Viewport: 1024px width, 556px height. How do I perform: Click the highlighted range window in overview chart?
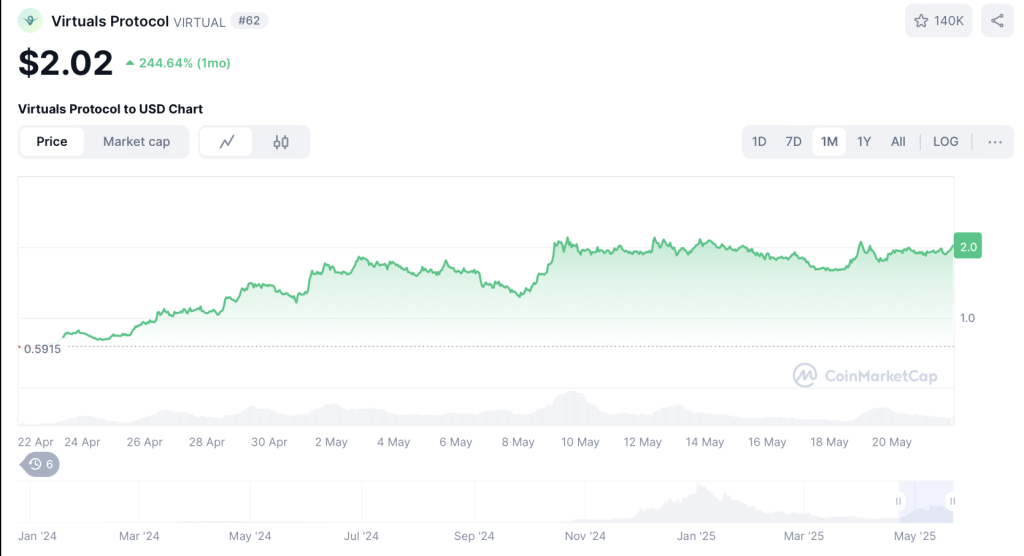pos(926,501)
